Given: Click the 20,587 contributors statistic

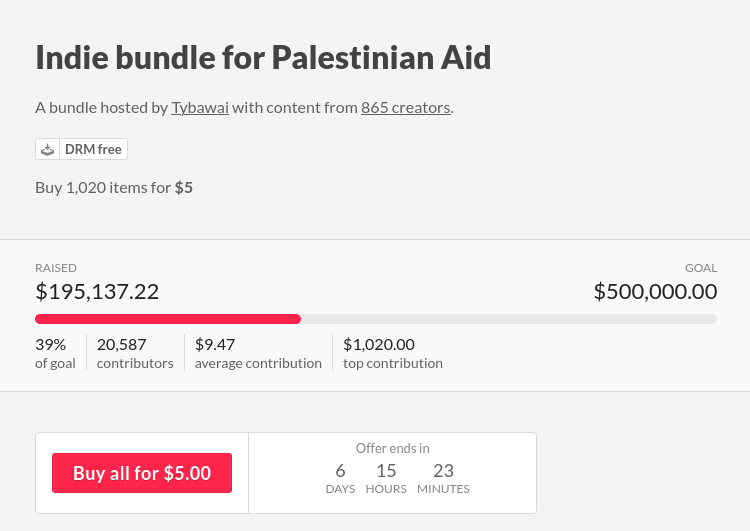Looking at the screenshot, I should tap(135, 353).
